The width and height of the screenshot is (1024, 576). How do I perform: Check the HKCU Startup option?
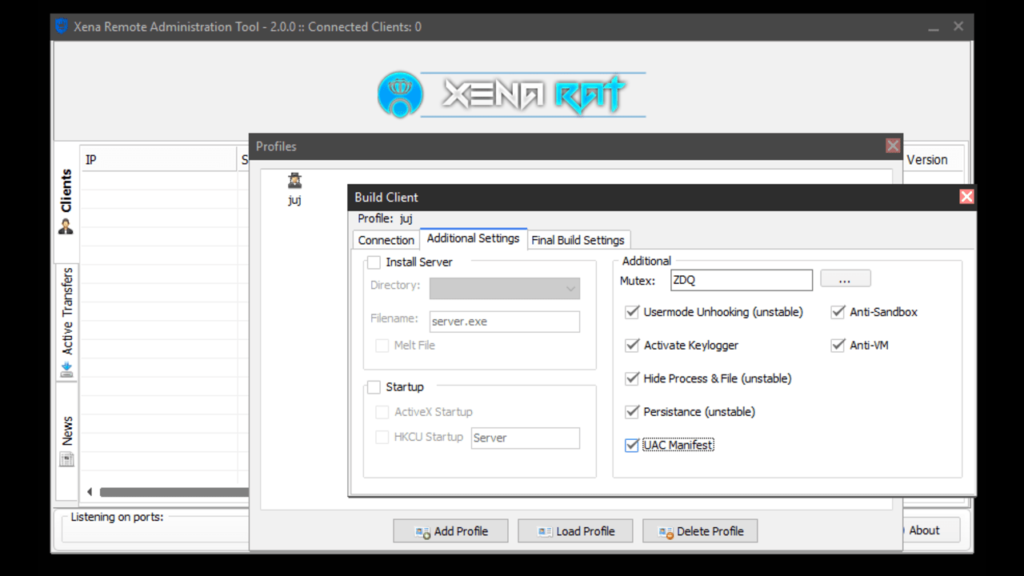(x=382, y=437)
